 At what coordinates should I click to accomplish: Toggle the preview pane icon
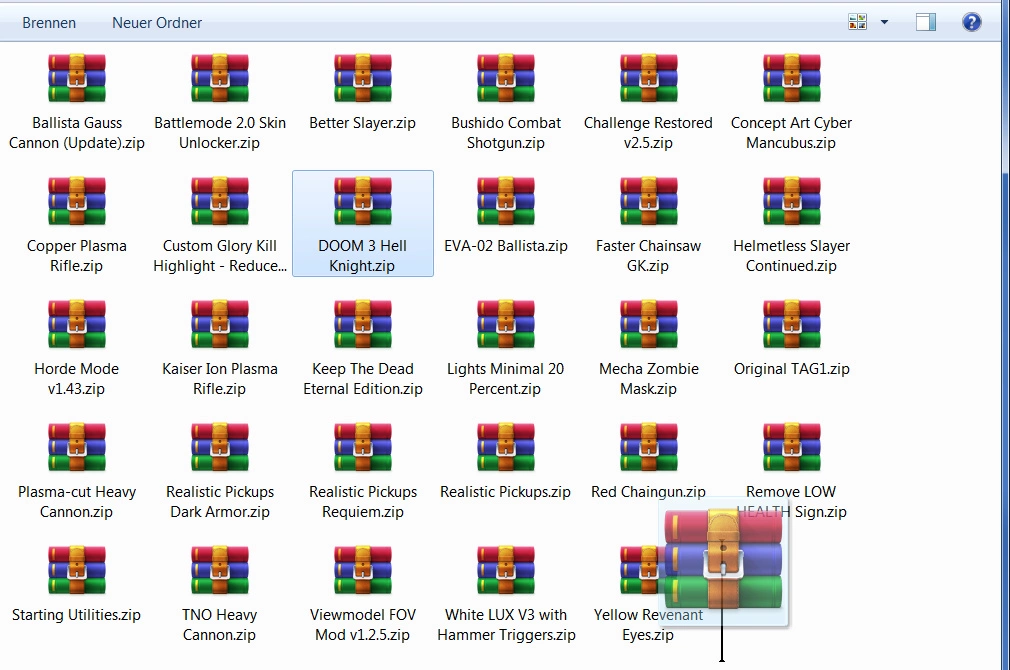click(926, 23)
